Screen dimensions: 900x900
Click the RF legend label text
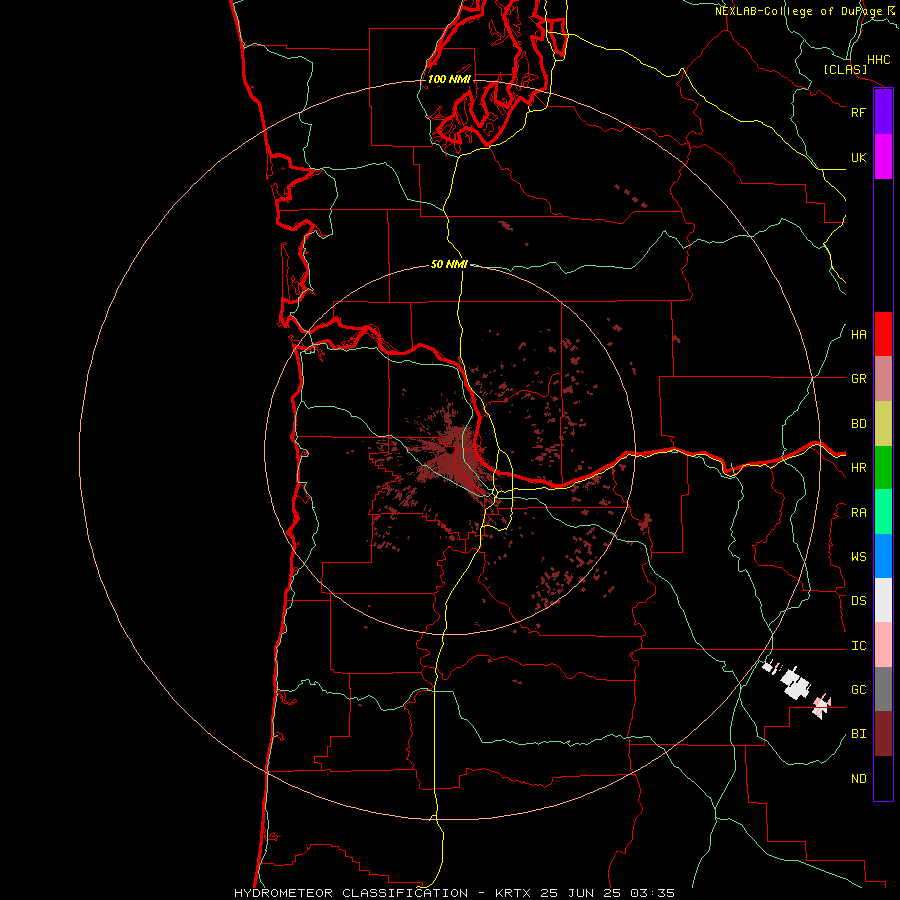click(x=858, y=112)
